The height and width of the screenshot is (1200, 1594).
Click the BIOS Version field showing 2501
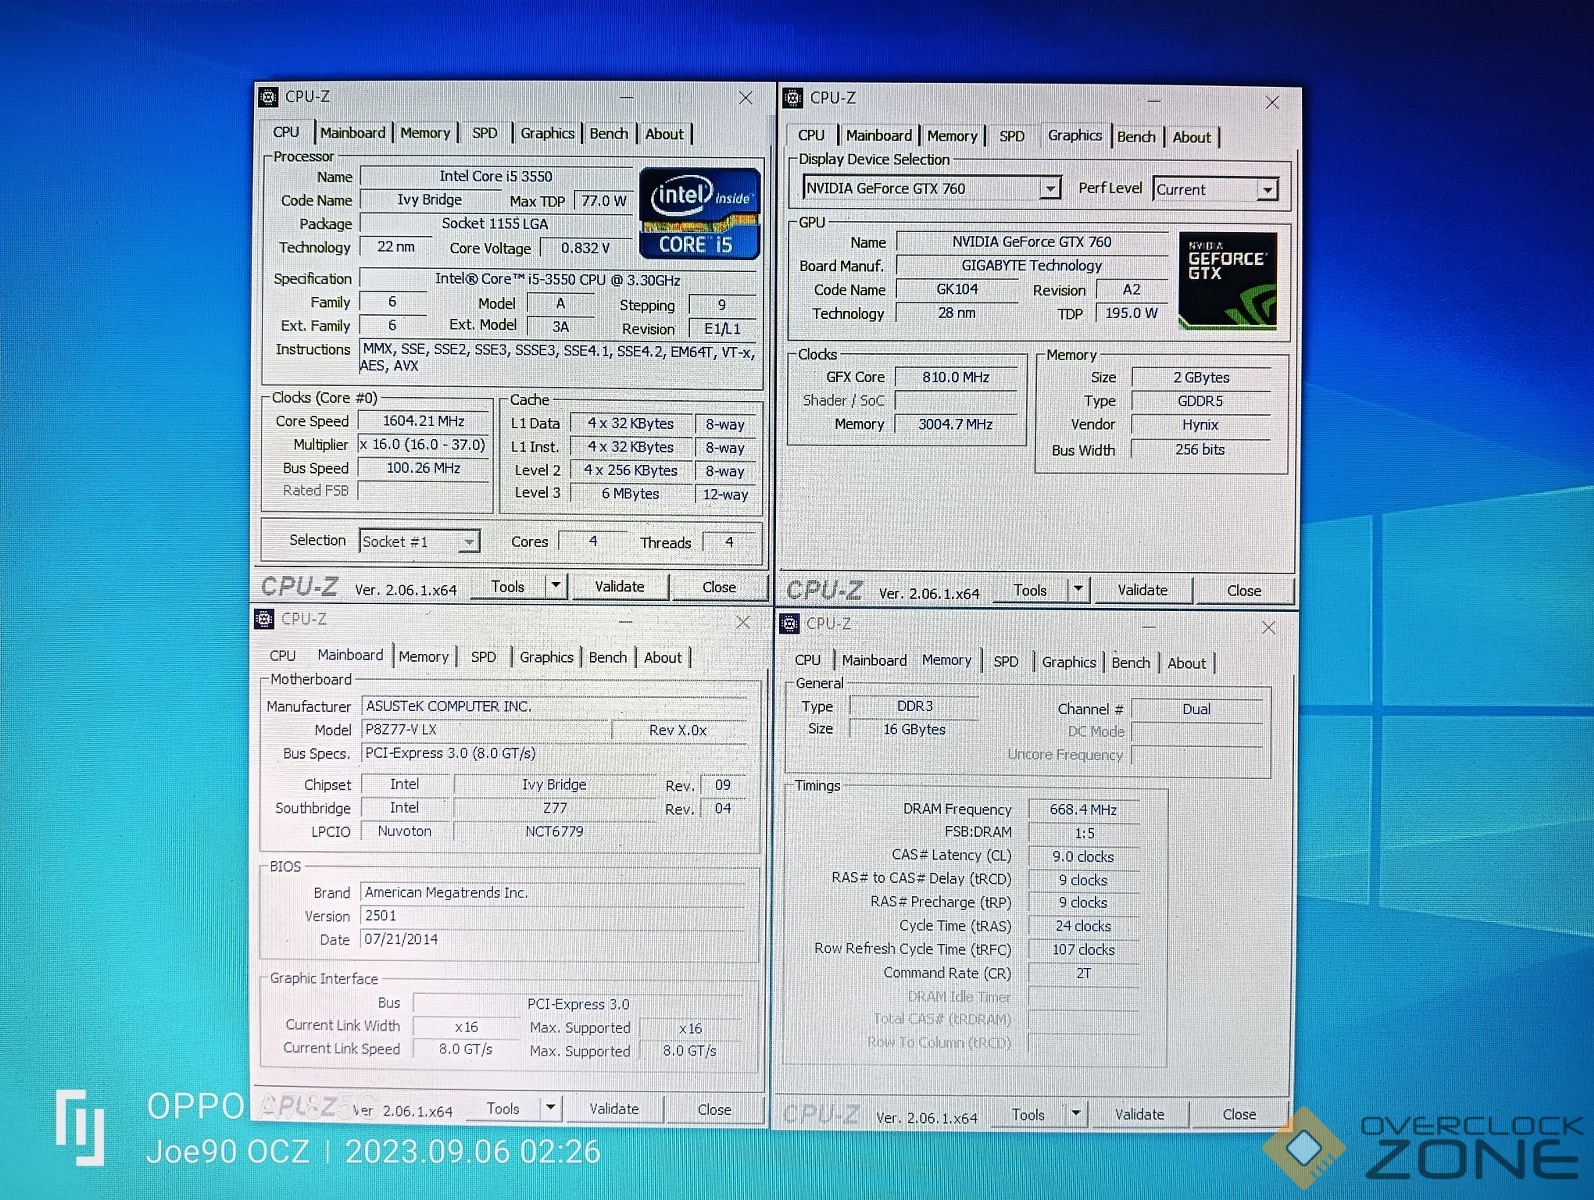[x=553, y=916]
